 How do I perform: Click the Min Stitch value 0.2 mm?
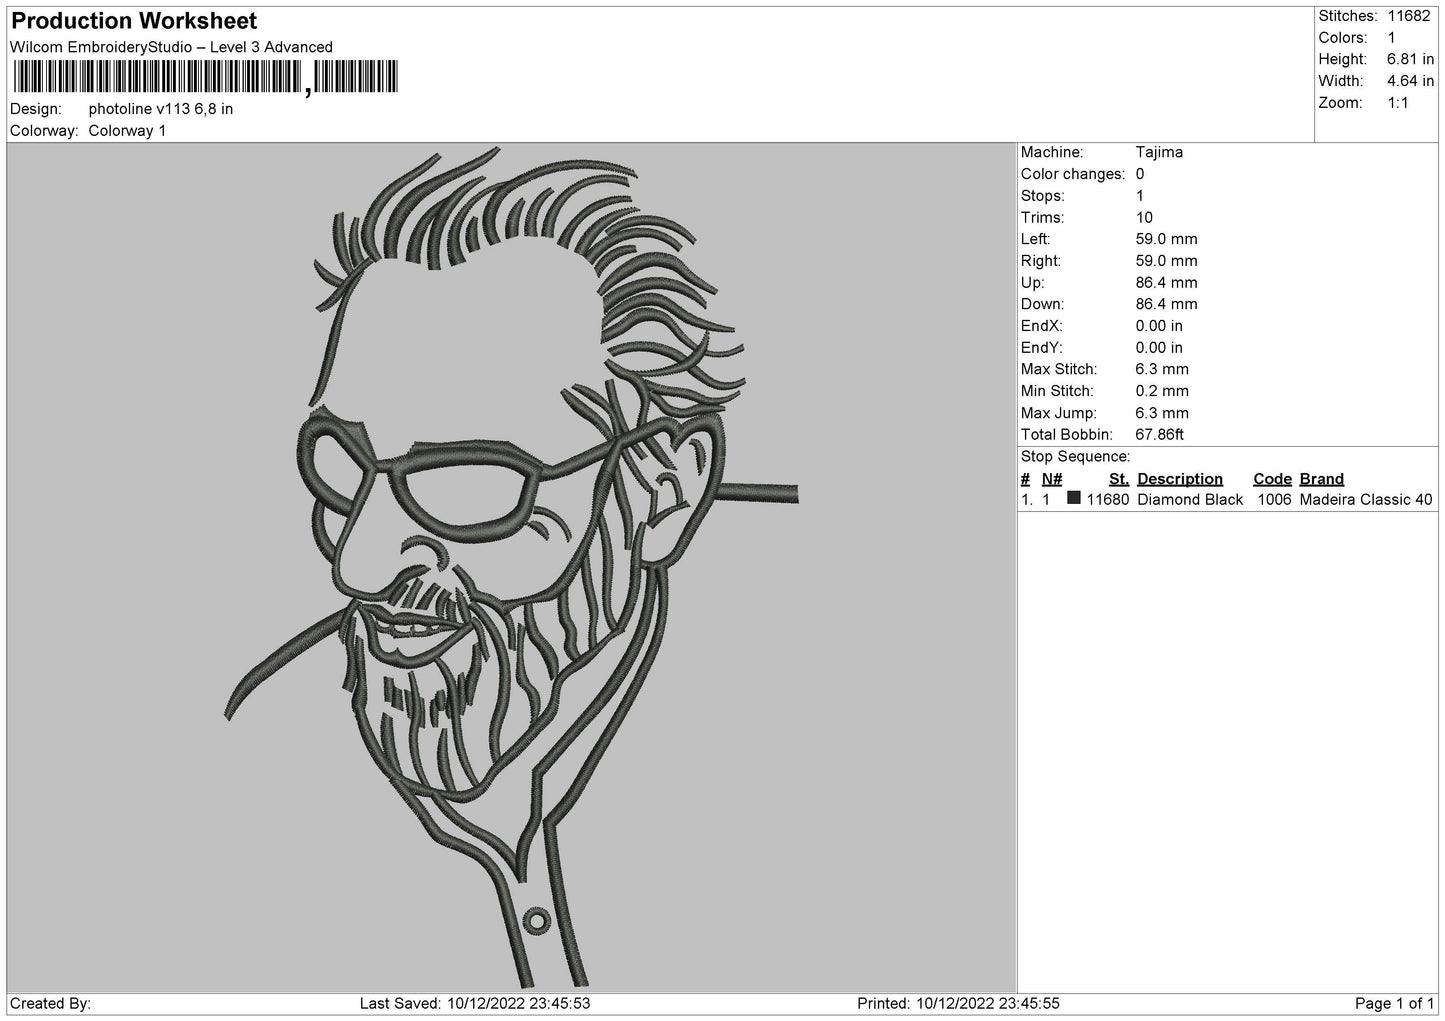coord(1162,391)
